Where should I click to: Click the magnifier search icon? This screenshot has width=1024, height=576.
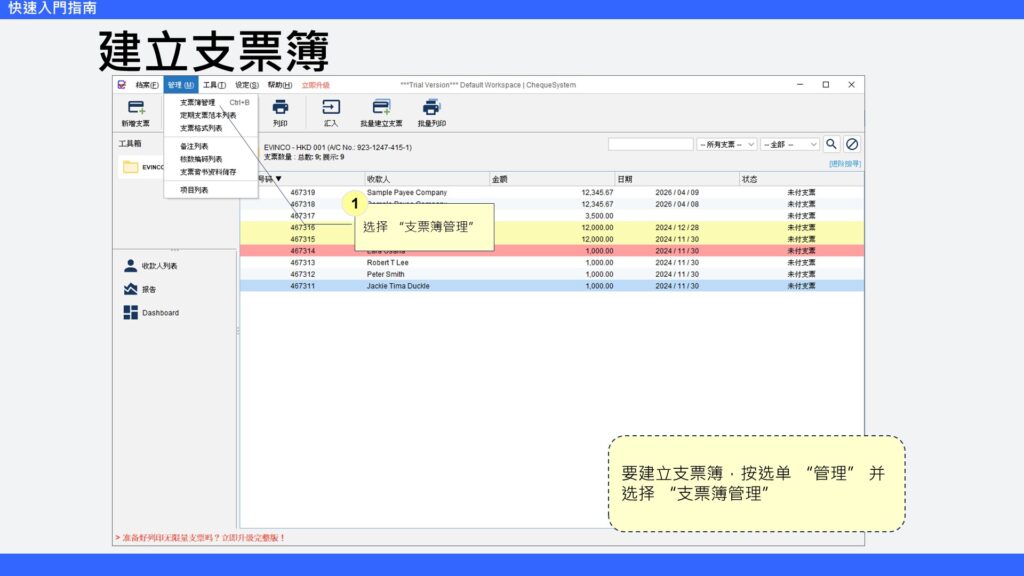pyautogui.click(x=831, y=144)
